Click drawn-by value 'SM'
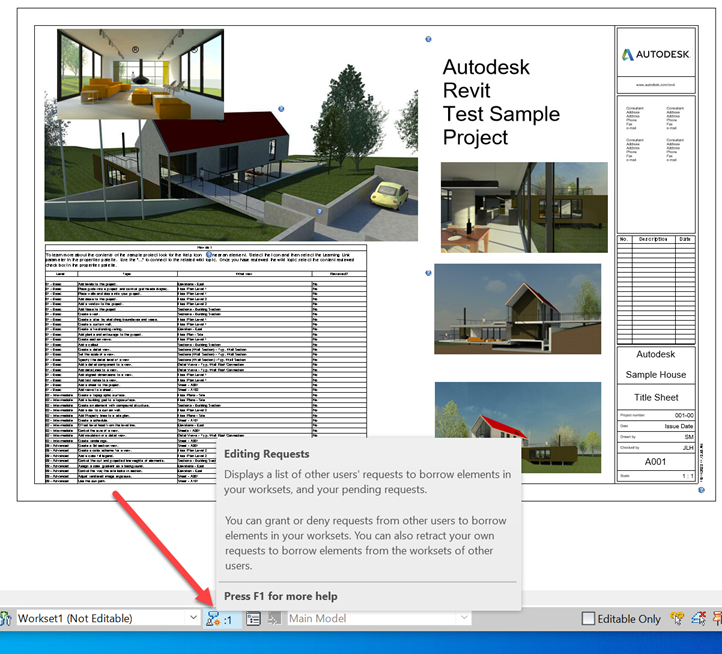This screenshot has height=654, width=722. [689, 437]
